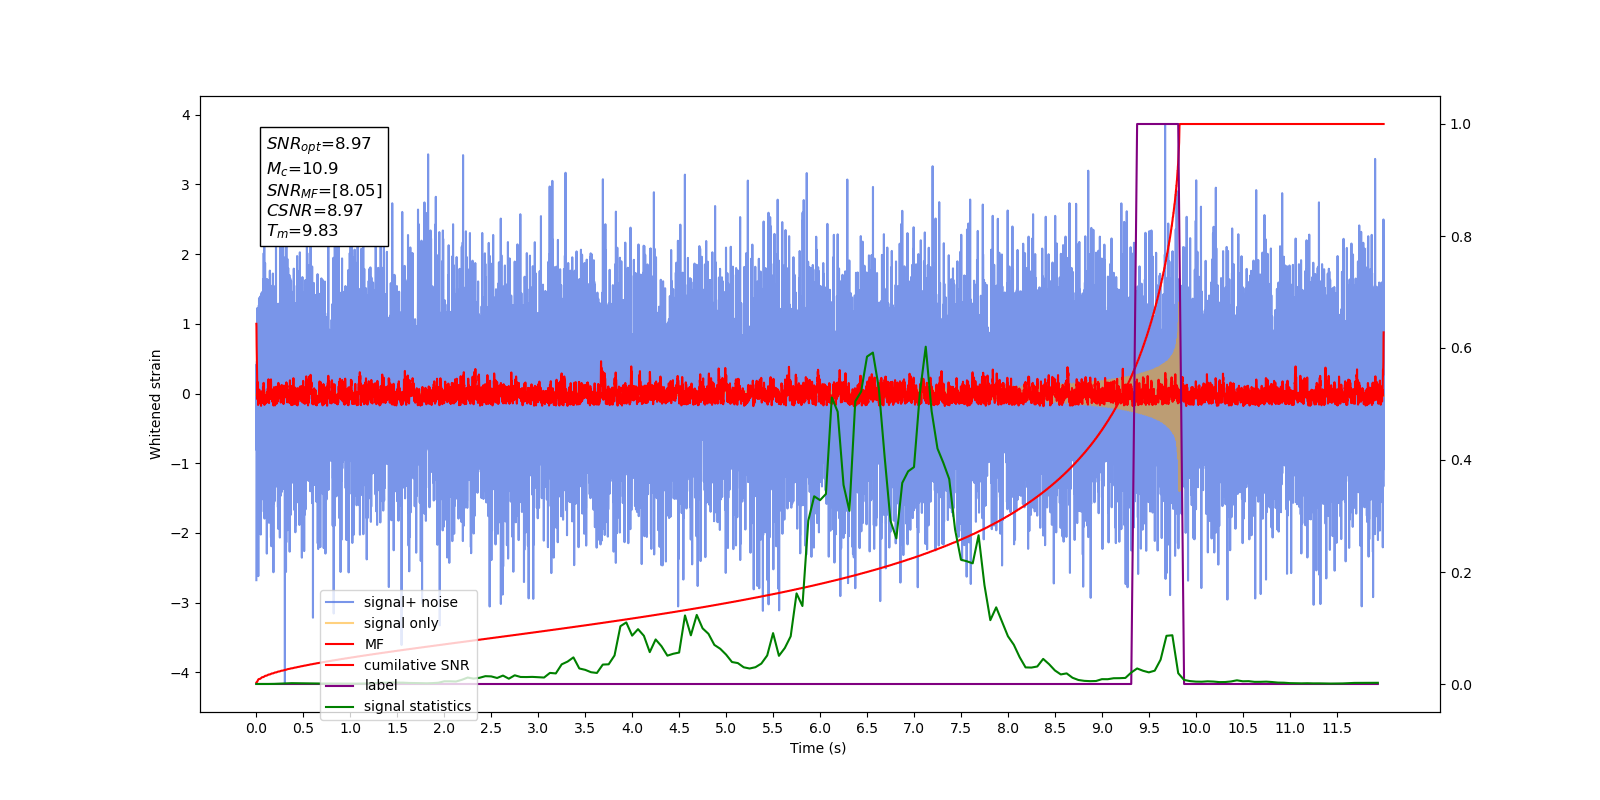Viewport: 1600px width, 800px height.
Task: Click x-axis tick label 9.0
Action: pyautogui.click(x=1102, y=728)
